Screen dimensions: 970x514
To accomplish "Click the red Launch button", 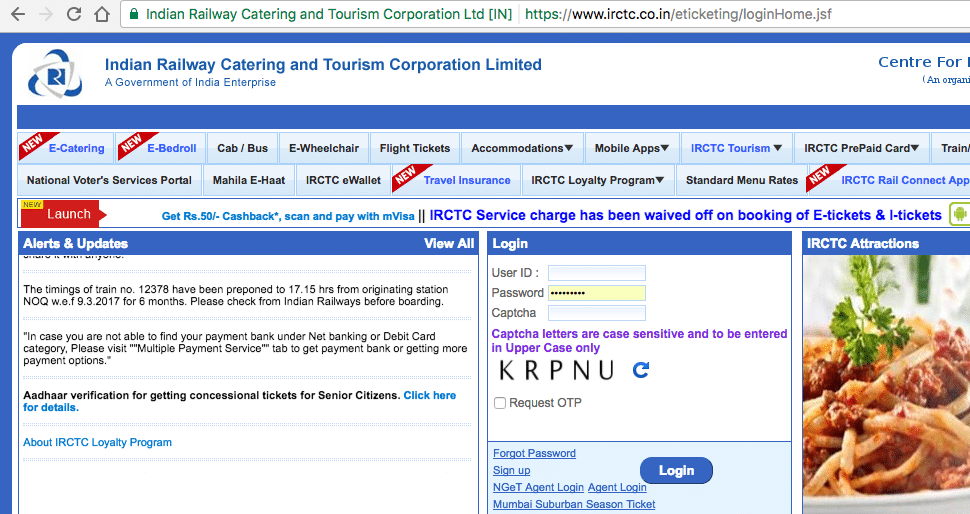I will (64, 214).
